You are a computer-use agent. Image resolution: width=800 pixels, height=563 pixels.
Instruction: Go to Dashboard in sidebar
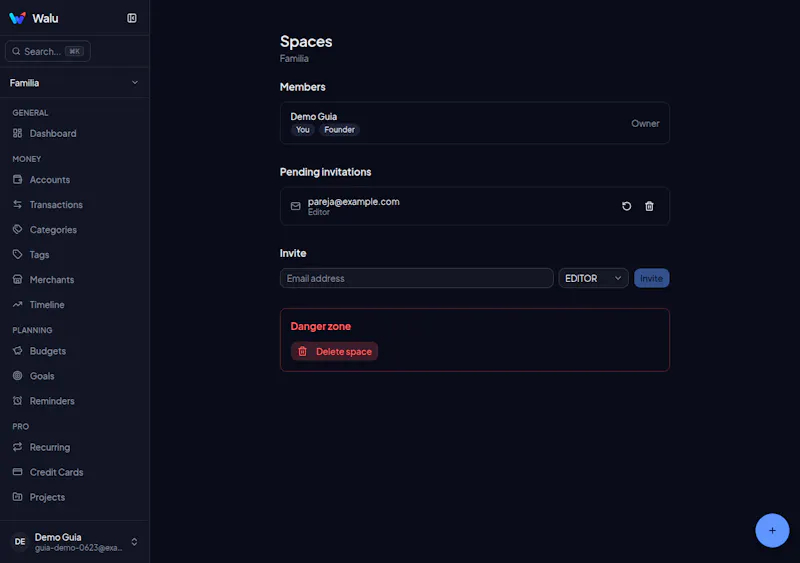pyautogui.click(x=74, y=133)
